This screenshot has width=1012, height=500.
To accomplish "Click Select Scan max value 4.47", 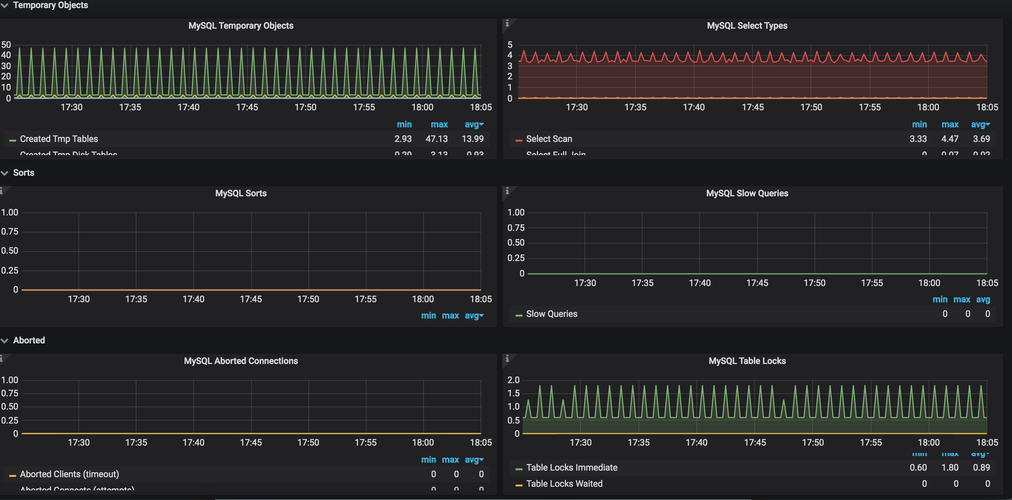I will [949, 139].
